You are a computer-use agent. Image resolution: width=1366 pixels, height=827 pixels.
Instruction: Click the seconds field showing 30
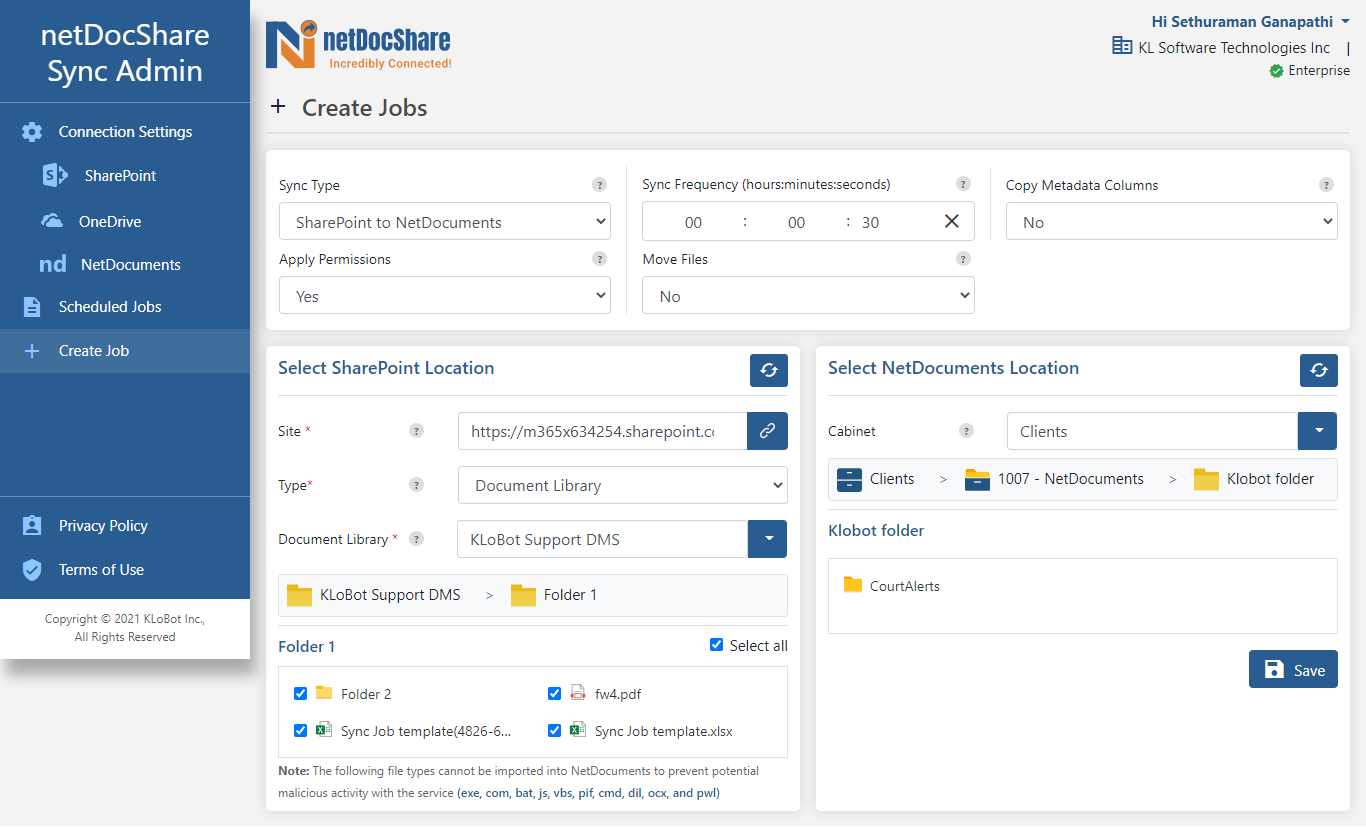(870, 222)
